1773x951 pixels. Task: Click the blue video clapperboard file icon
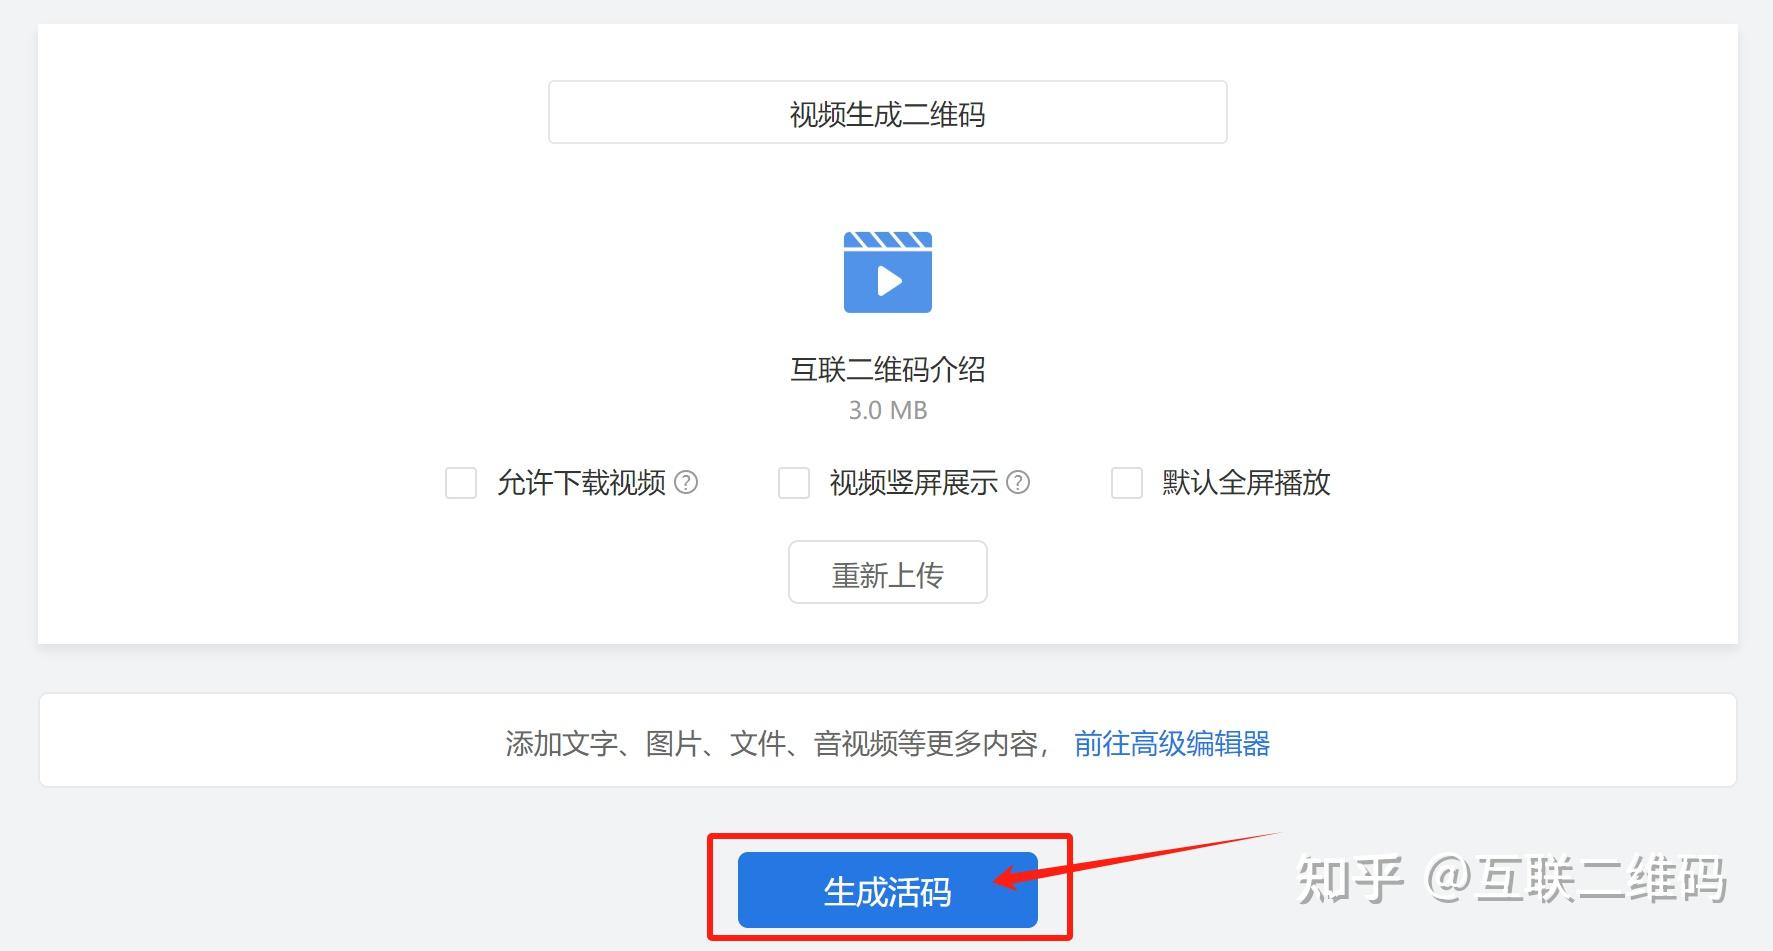click(887, 272)
